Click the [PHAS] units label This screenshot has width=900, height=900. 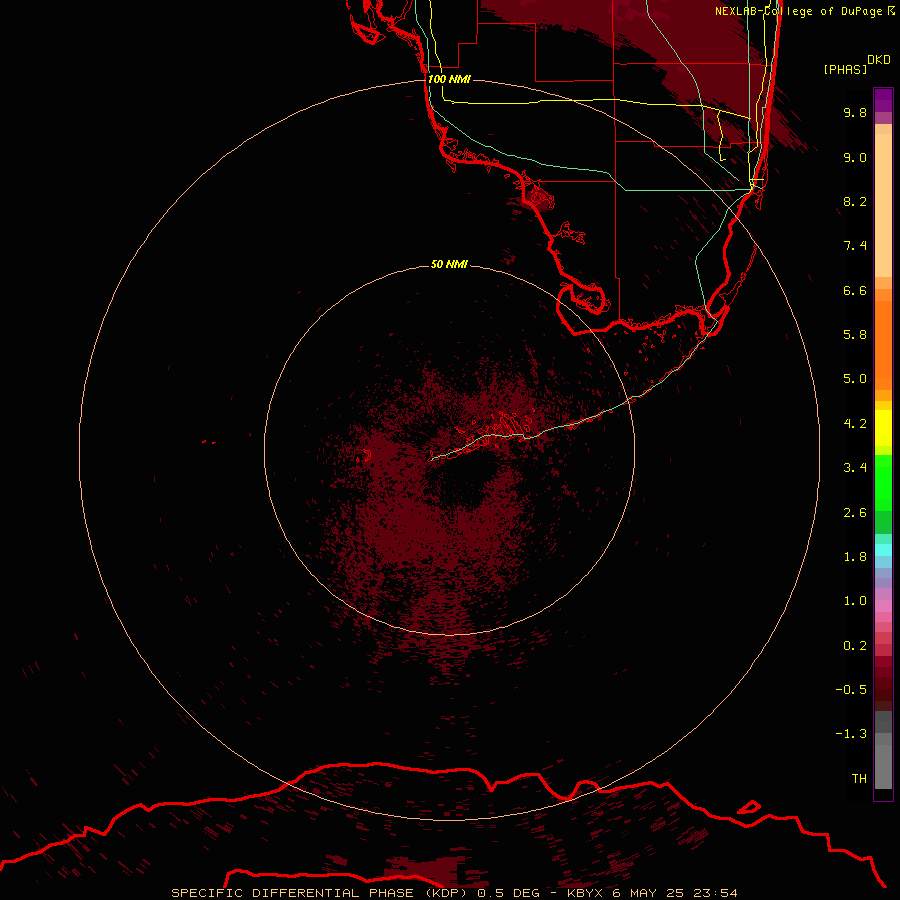845,69
